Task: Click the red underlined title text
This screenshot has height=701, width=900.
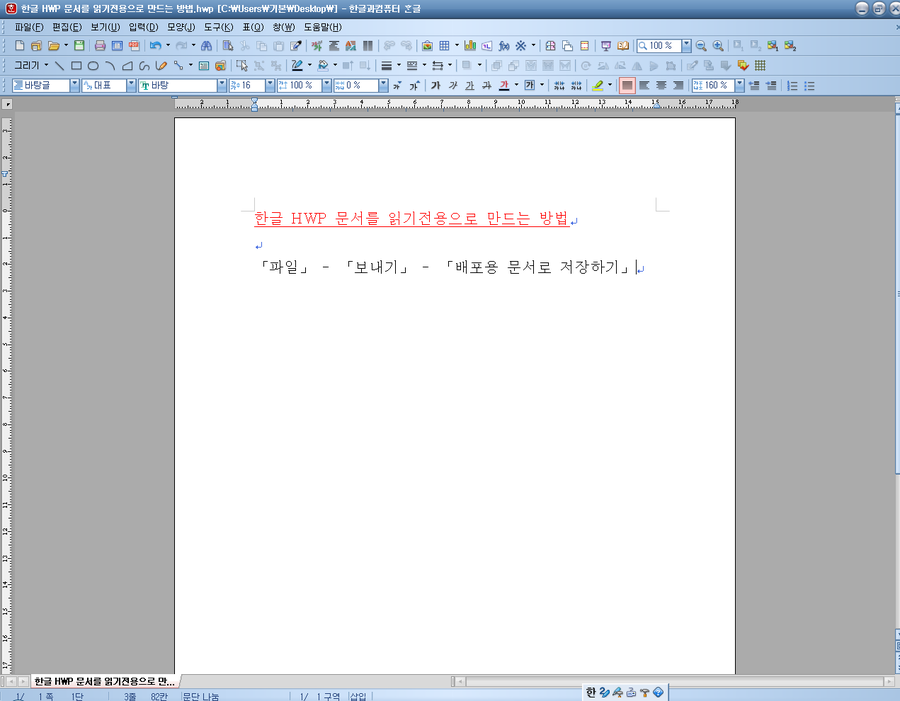Action: (412, 218)
